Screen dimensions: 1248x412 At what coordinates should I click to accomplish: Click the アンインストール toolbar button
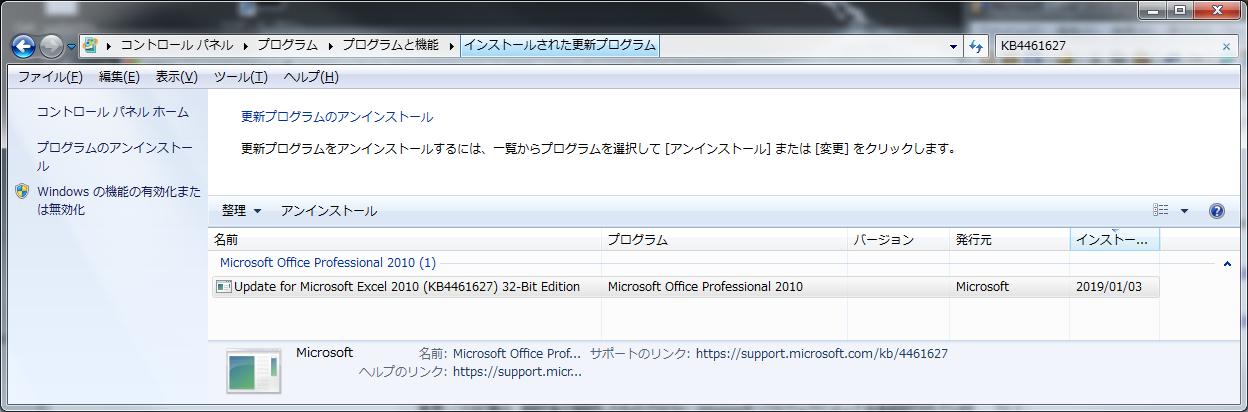[x=329, y=211]
